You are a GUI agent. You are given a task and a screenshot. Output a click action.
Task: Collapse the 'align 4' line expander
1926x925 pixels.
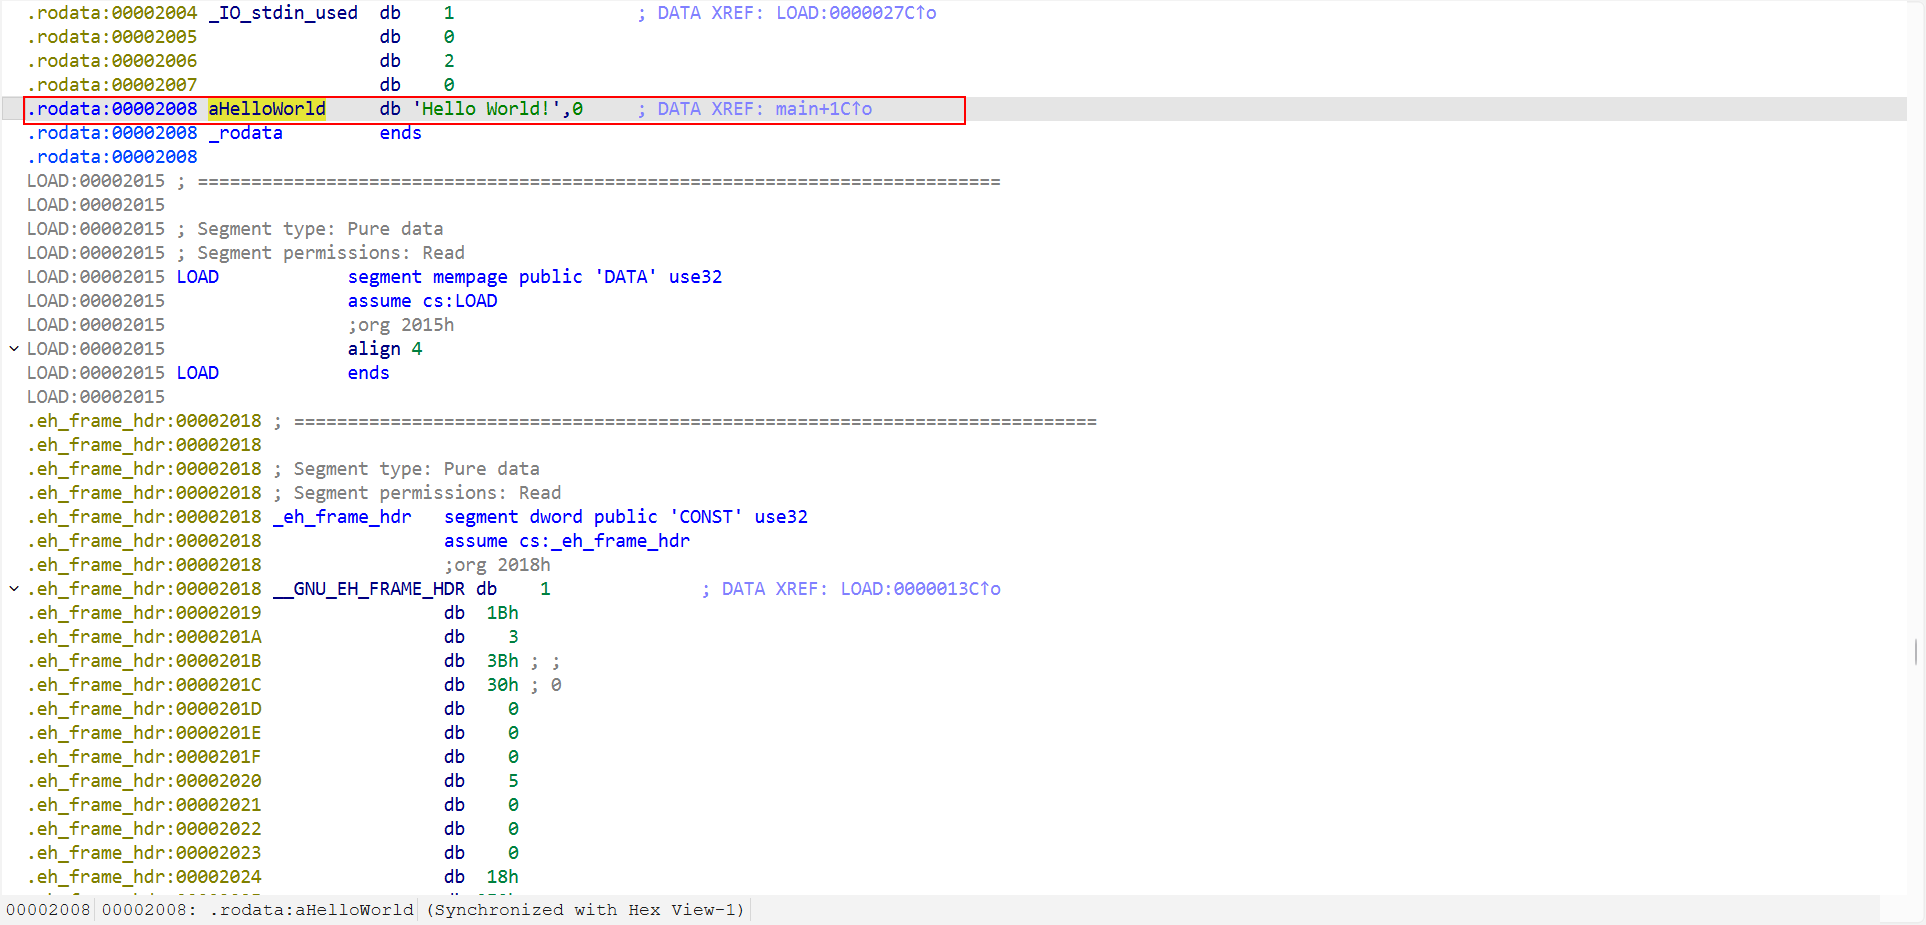coord(14,349)
